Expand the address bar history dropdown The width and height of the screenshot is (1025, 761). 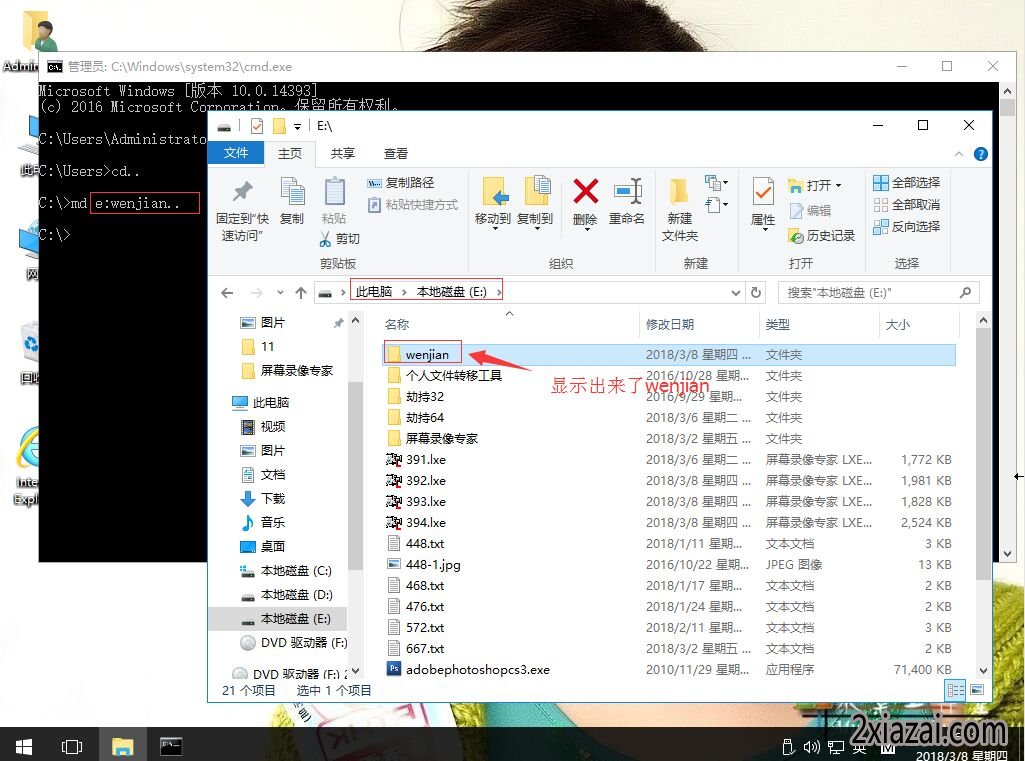(x=736, y=293)
